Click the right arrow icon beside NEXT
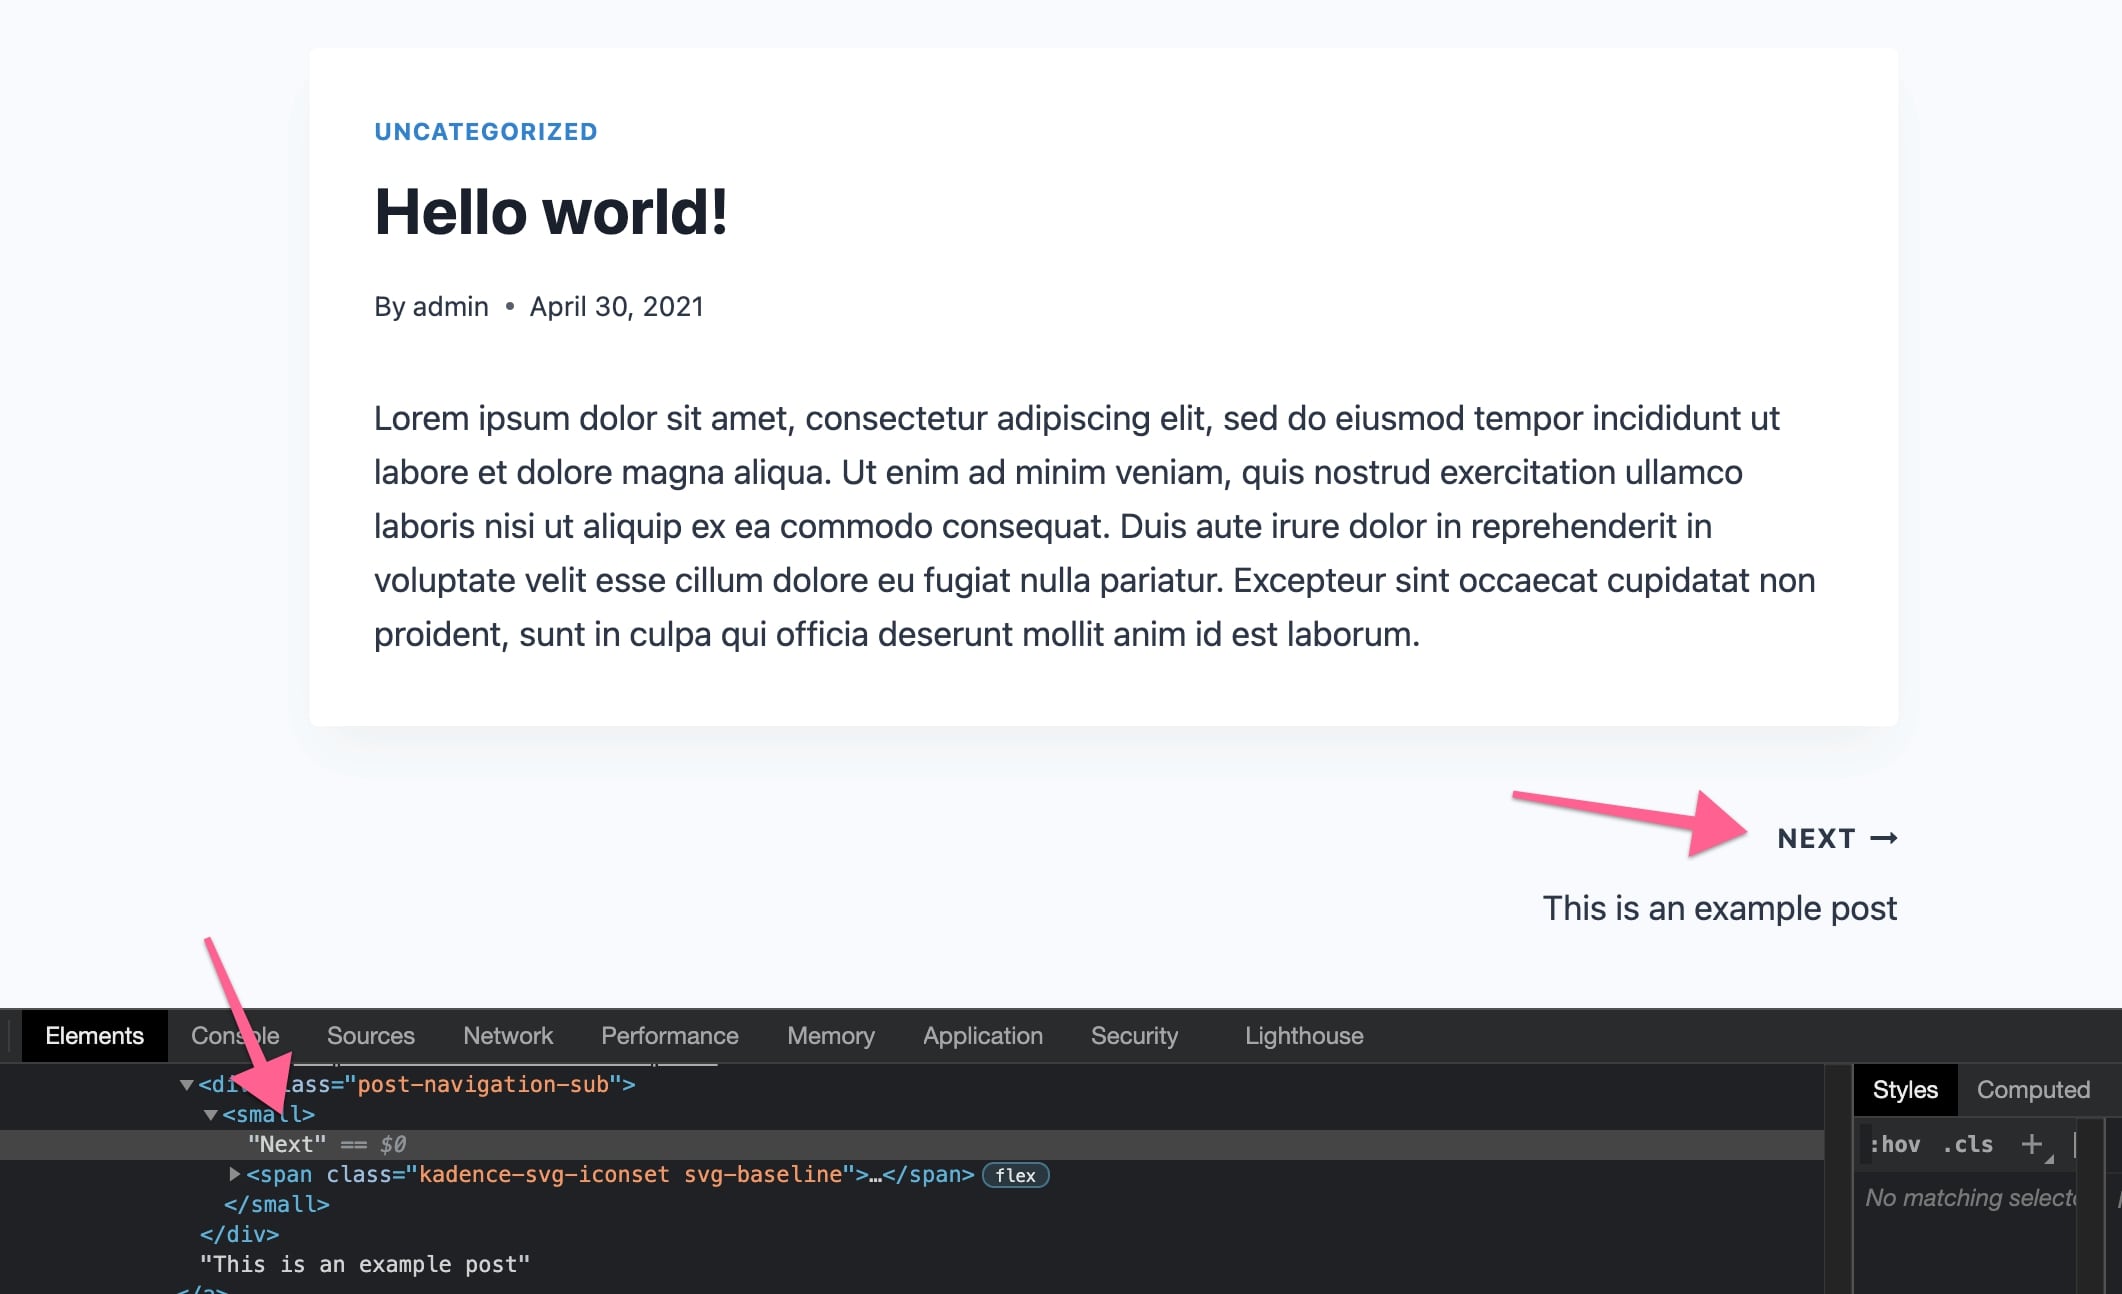2122x1294 pixels. 1884,838
